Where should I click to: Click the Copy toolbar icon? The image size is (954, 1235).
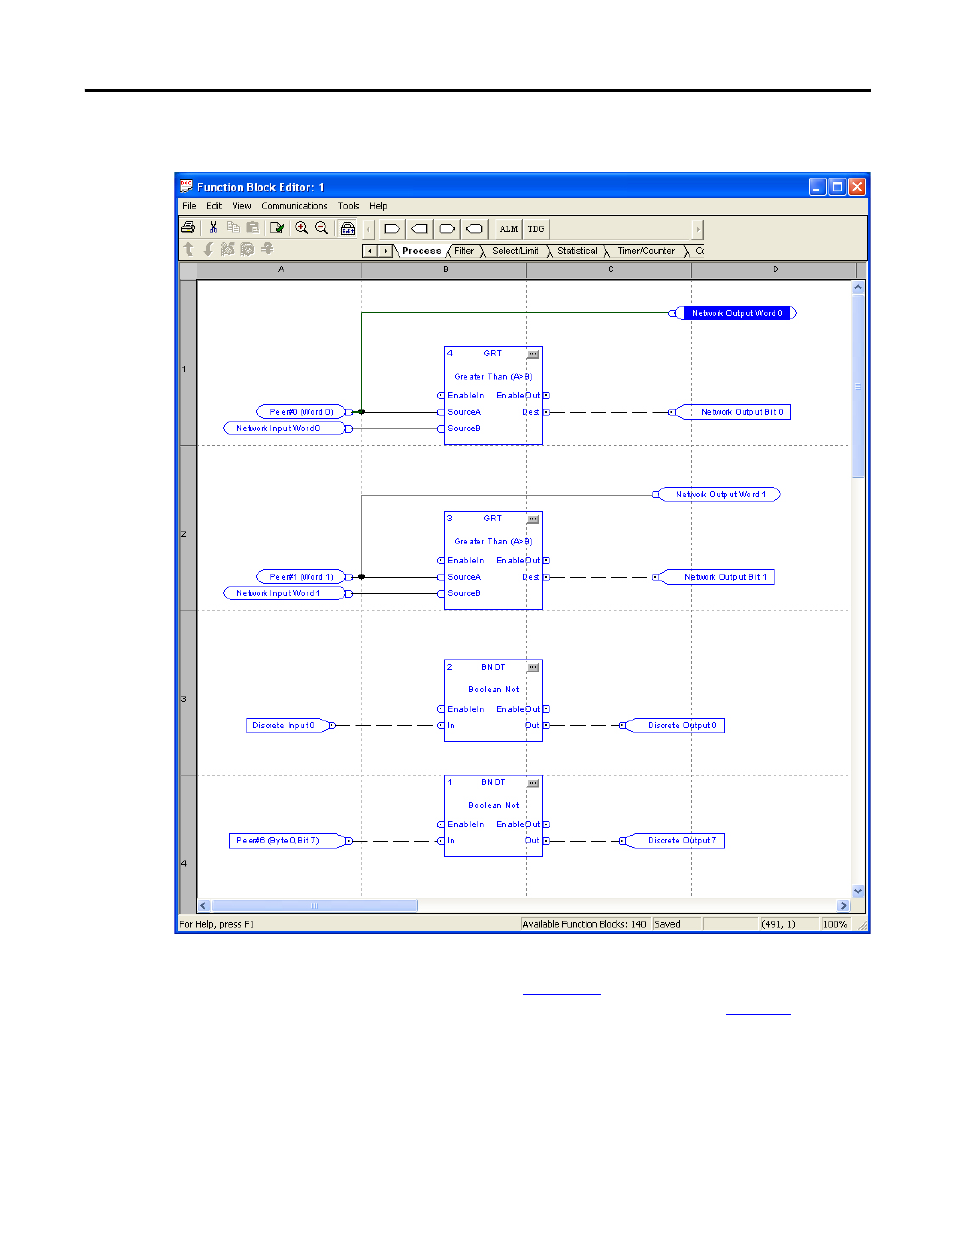[x=233, y=228]
